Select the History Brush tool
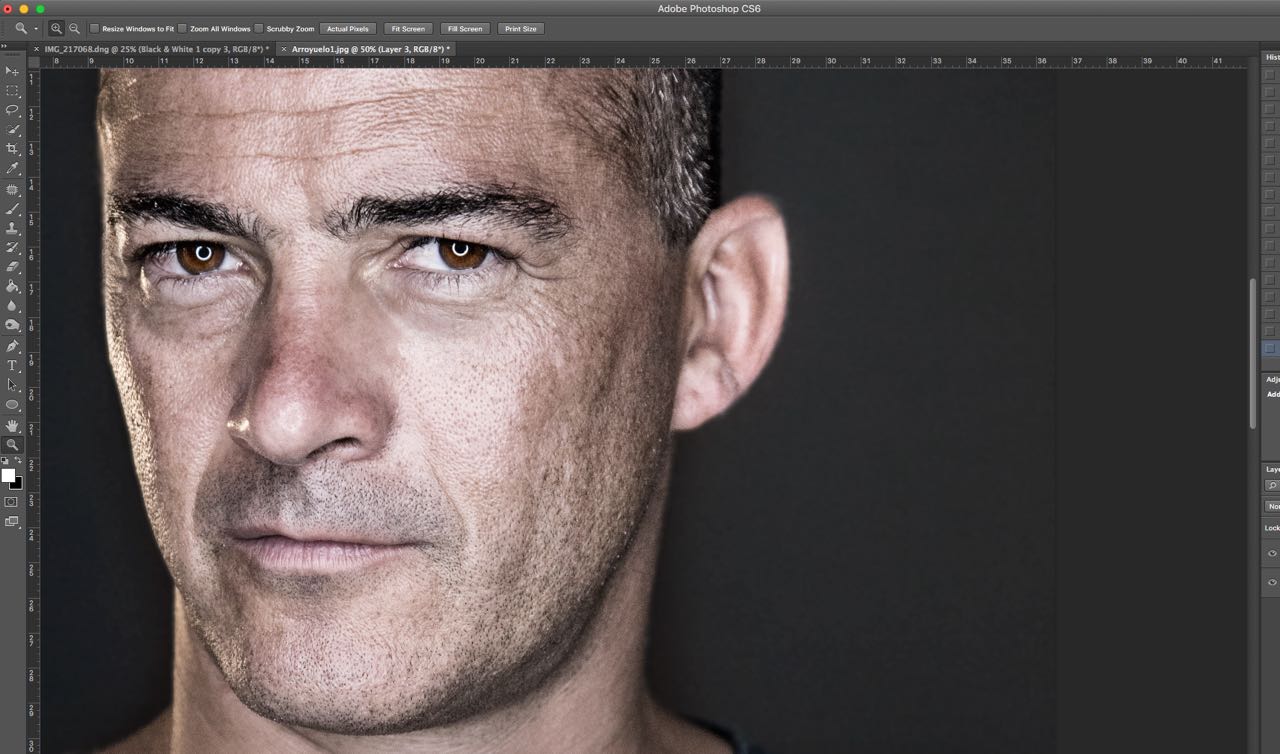 pos(12,247)
